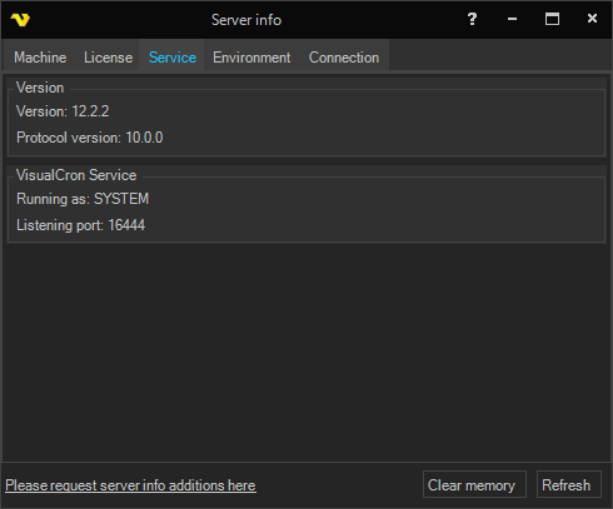Show the Connection tab
Screen dimensions: 613x509
pos(344,57)
